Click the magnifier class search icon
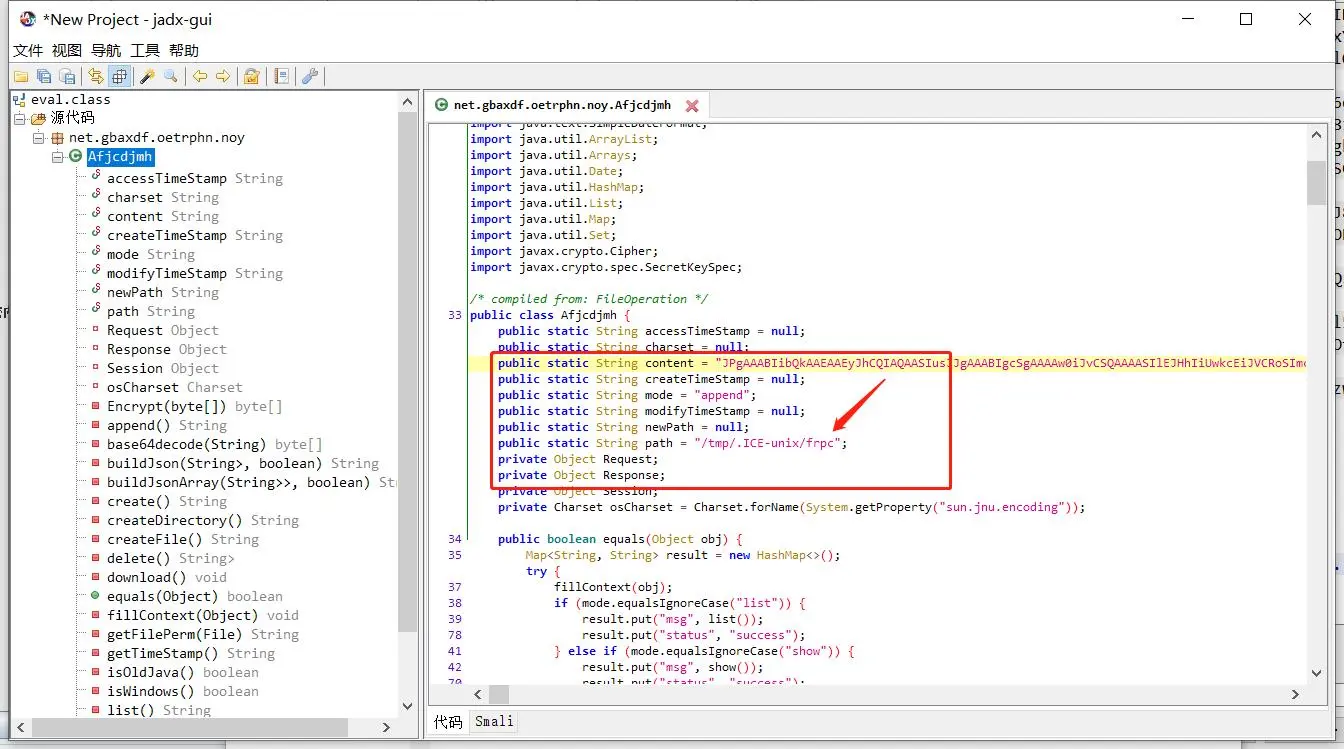The height and width of the screenshot is (749, 1344). (171, 76)
